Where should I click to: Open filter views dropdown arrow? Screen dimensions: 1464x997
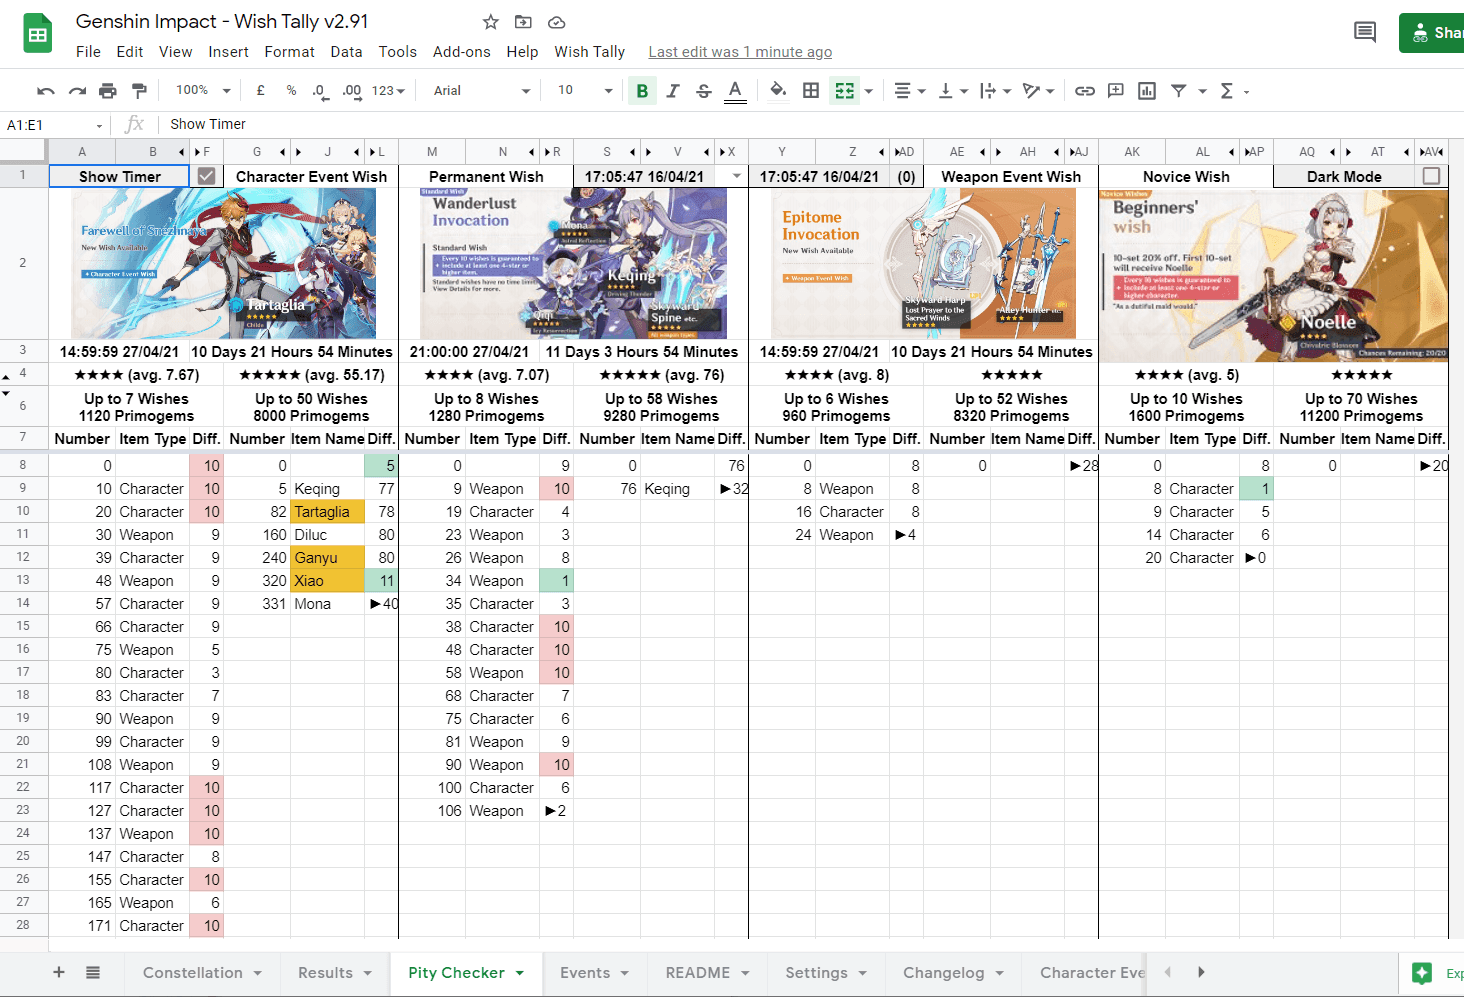click(x=1203, y=91)
